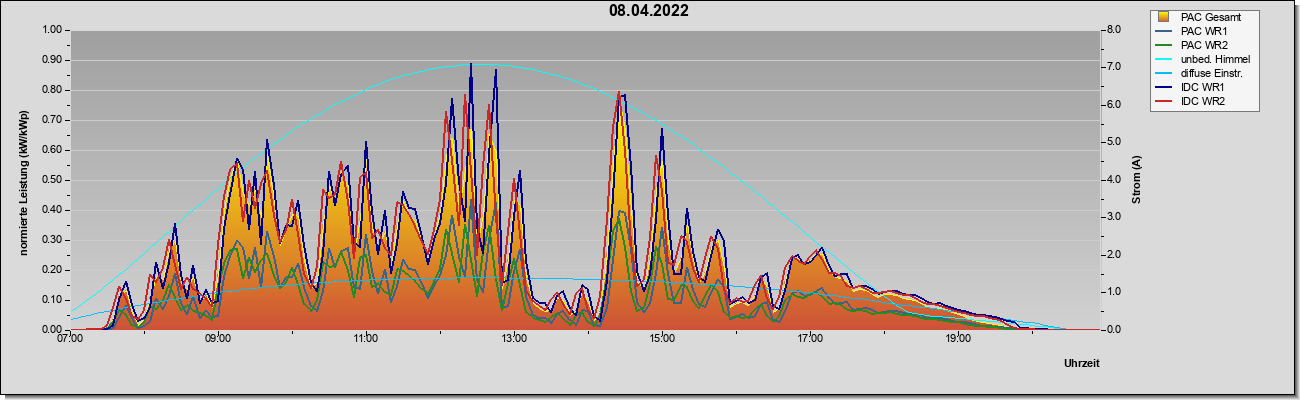This screenshot has width=1300, height=400.
Task: Click the 19:00 time axis label
Action: click(958, 339)
